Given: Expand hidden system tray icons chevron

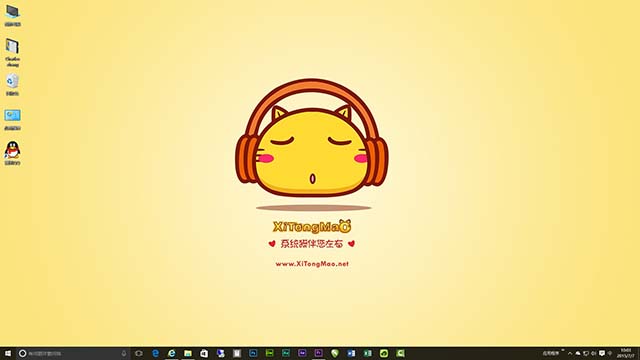Looking at the screenshot, I should [x=570, y=353].
